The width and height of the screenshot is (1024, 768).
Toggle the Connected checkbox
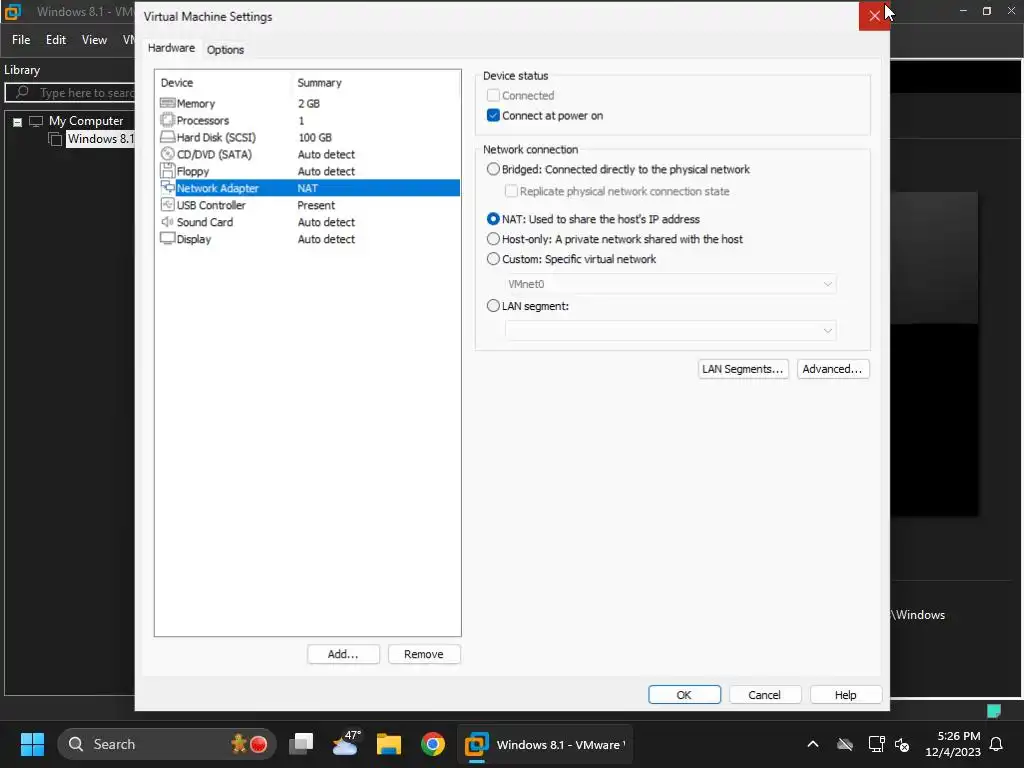(493, 95)
